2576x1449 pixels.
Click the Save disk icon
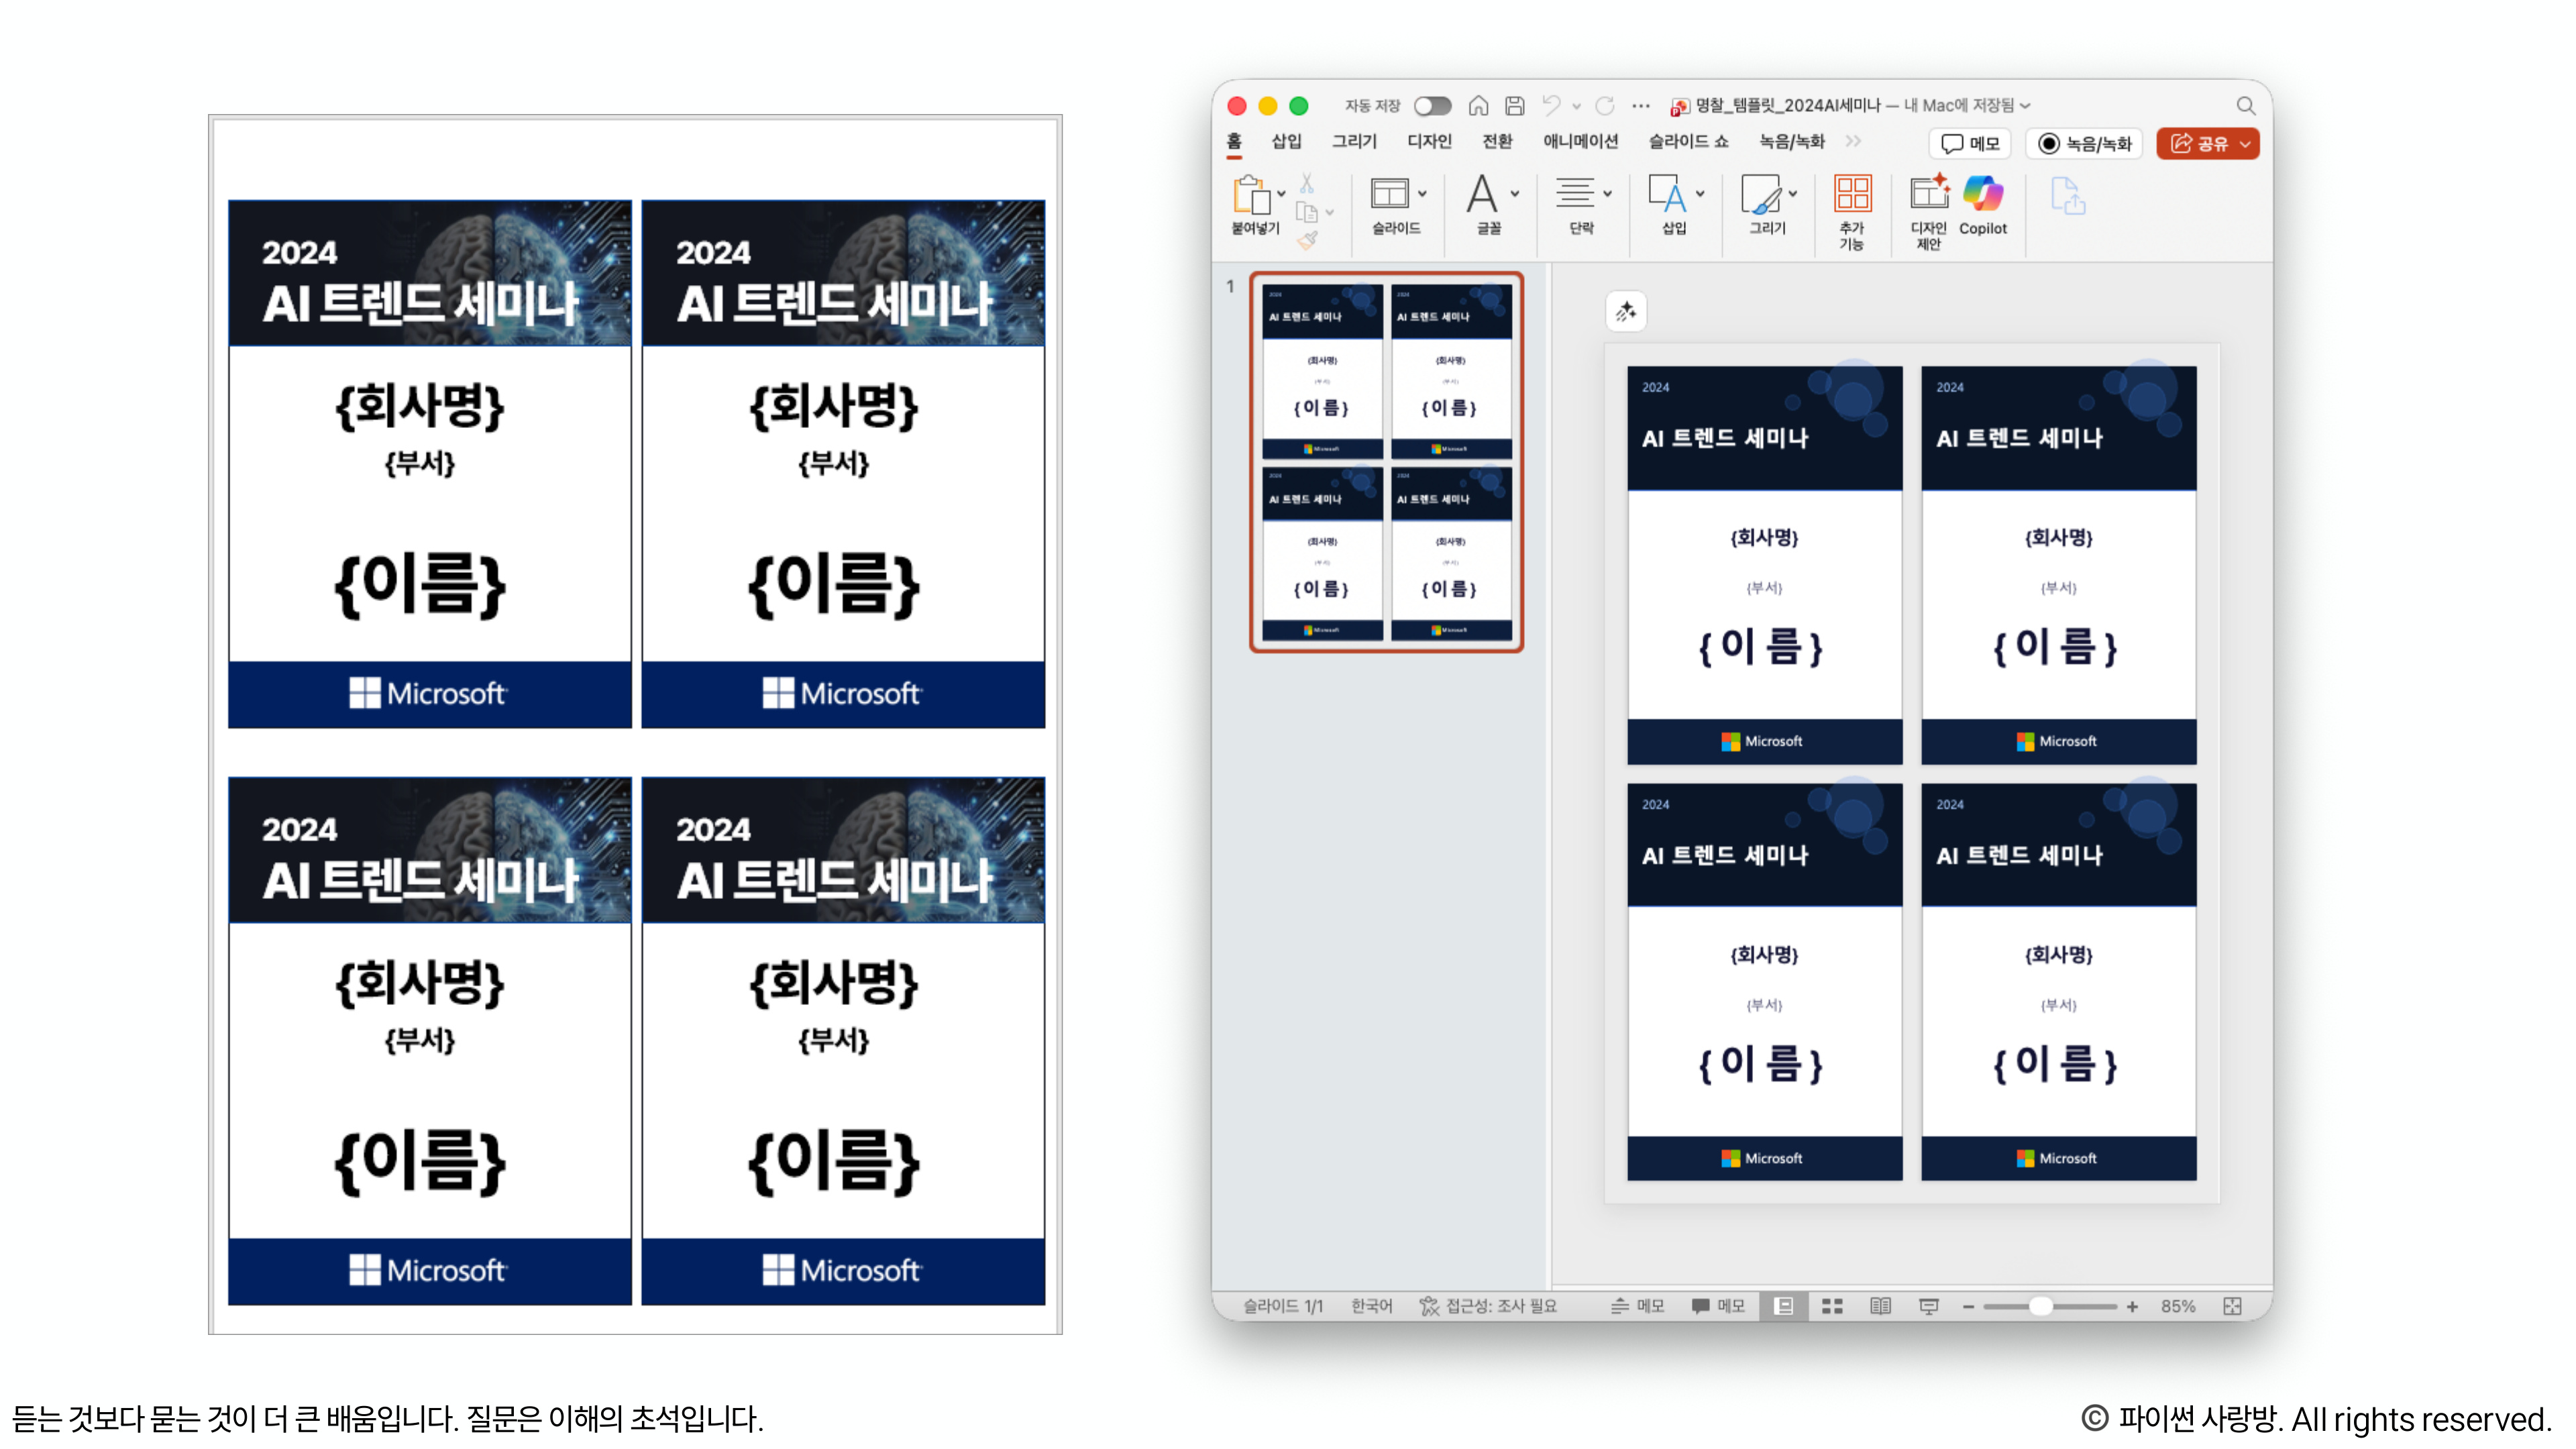tap(1515, 106)
